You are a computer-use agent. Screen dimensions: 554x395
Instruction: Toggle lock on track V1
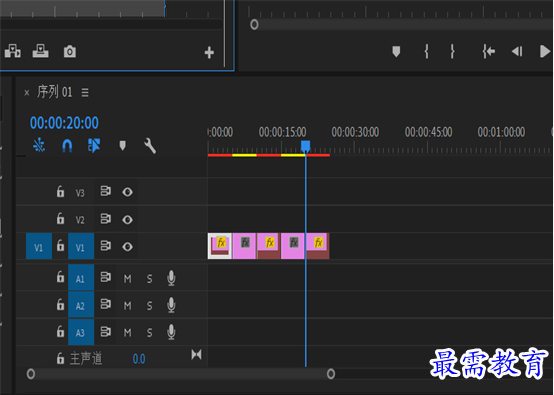60,246
